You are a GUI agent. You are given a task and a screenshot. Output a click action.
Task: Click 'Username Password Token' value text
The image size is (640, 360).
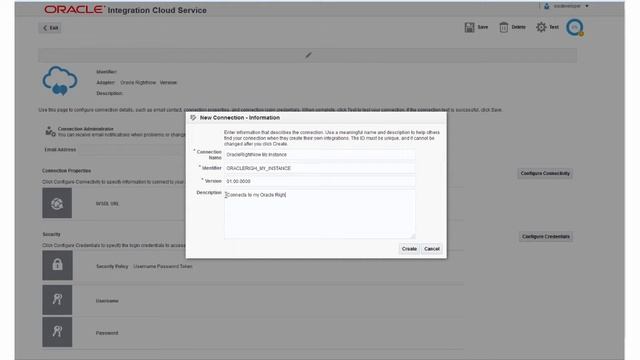(162, 266)
